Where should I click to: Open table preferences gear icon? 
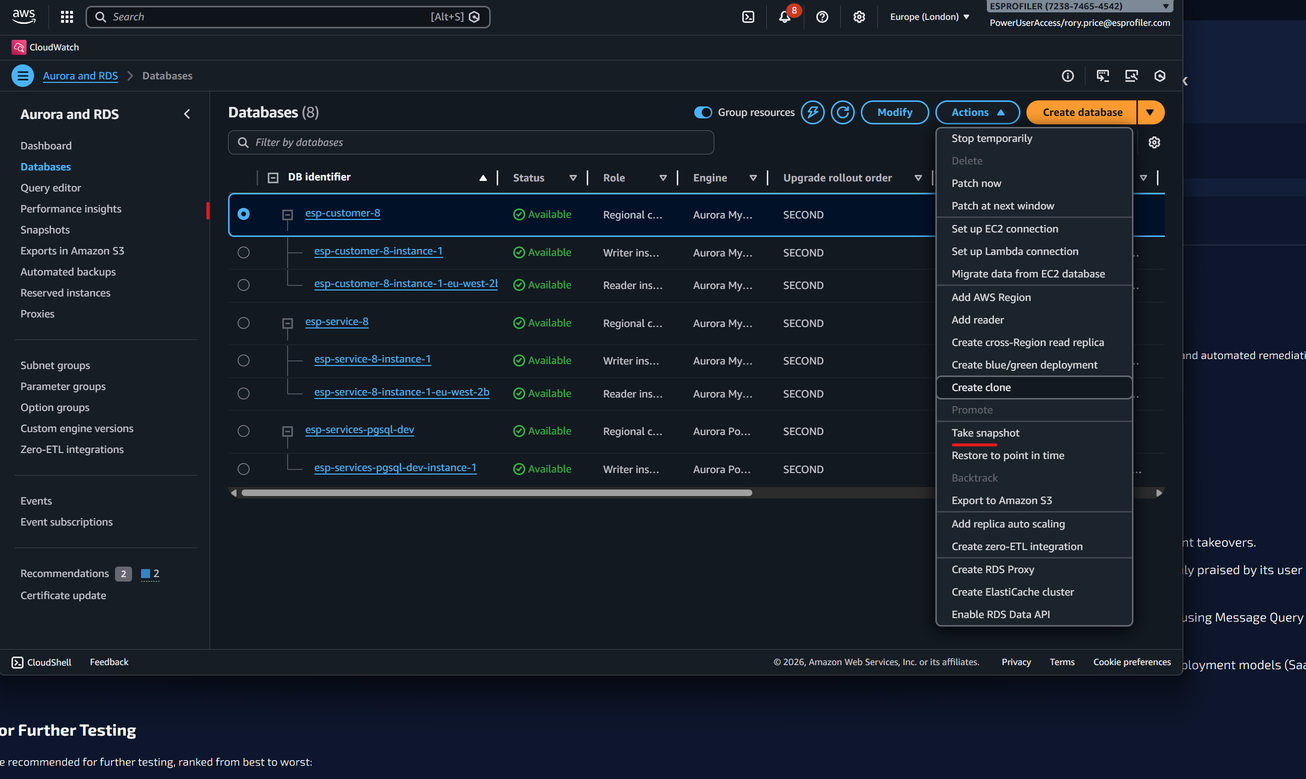[1154, 142]
